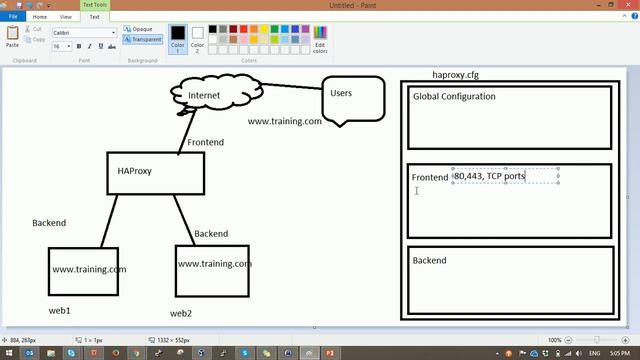Viewport: 640px width, 360px height.
Task: Click the Undo icon in quick access toolbar
Action: (x=29, y=5)
